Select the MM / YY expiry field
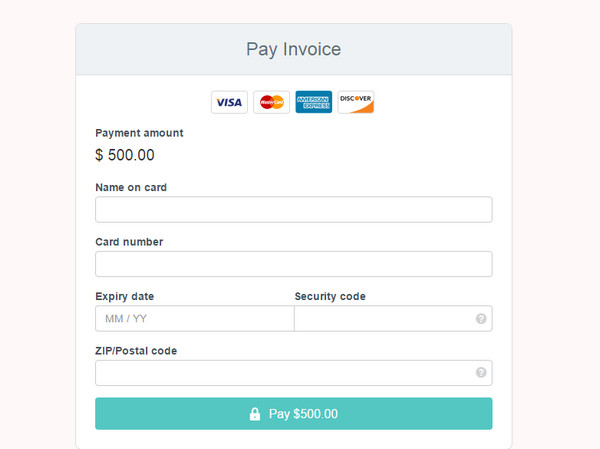600x449 pixels. [195, 318]
